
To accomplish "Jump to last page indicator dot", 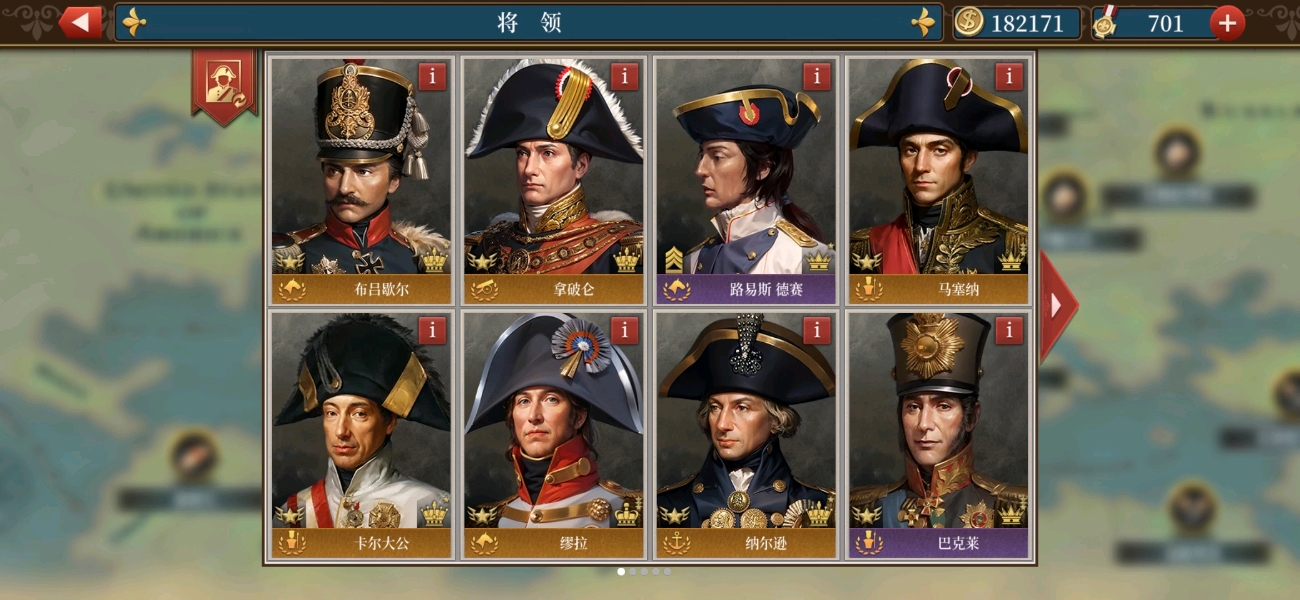I will coord(667,572).
